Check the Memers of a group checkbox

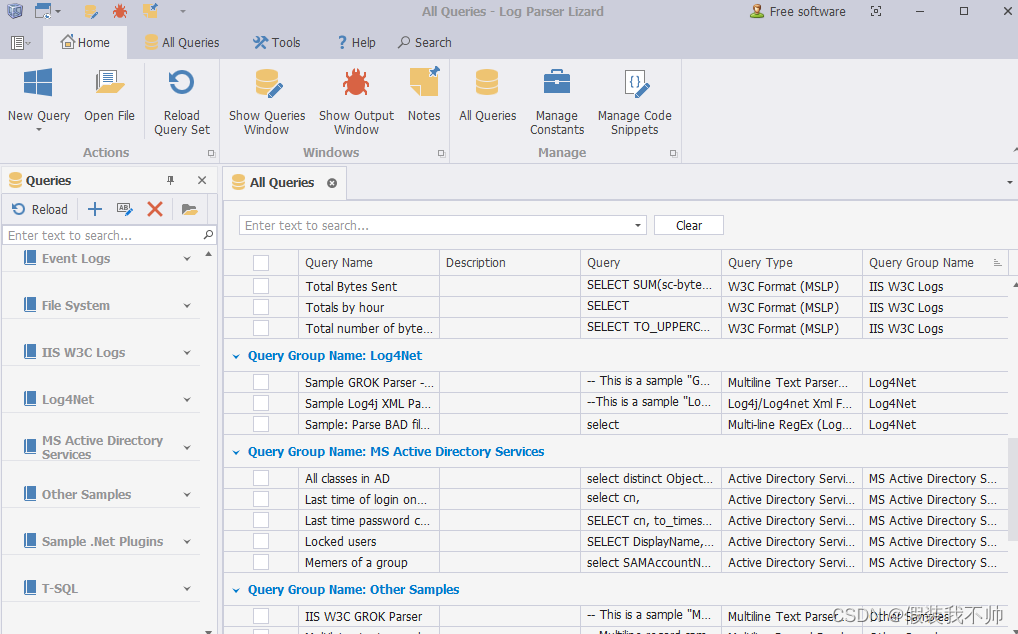click(261, 562)
